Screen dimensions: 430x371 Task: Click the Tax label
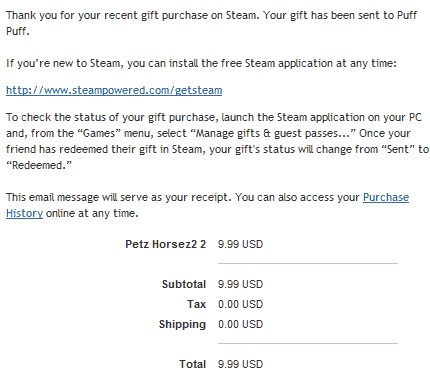(196, 304)
